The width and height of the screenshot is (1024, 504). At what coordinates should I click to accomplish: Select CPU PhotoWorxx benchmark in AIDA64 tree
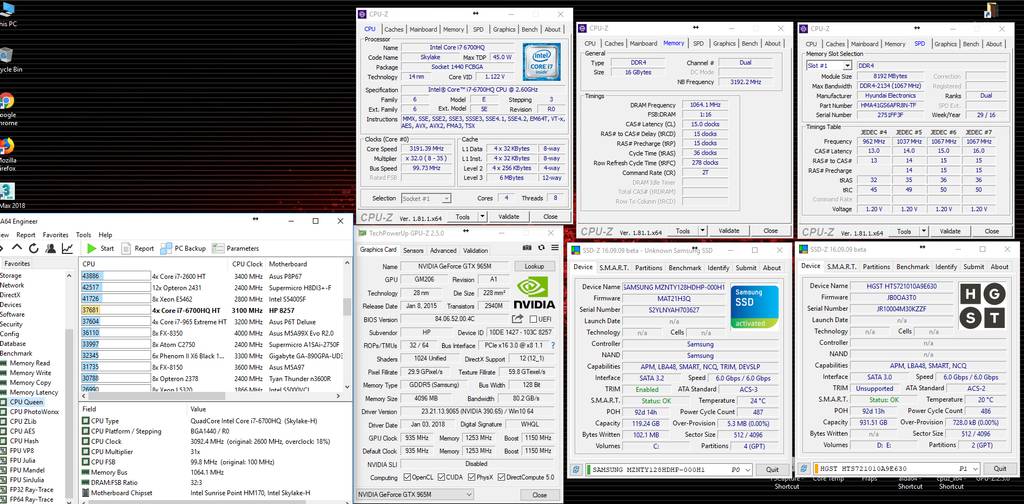(34, 412)
